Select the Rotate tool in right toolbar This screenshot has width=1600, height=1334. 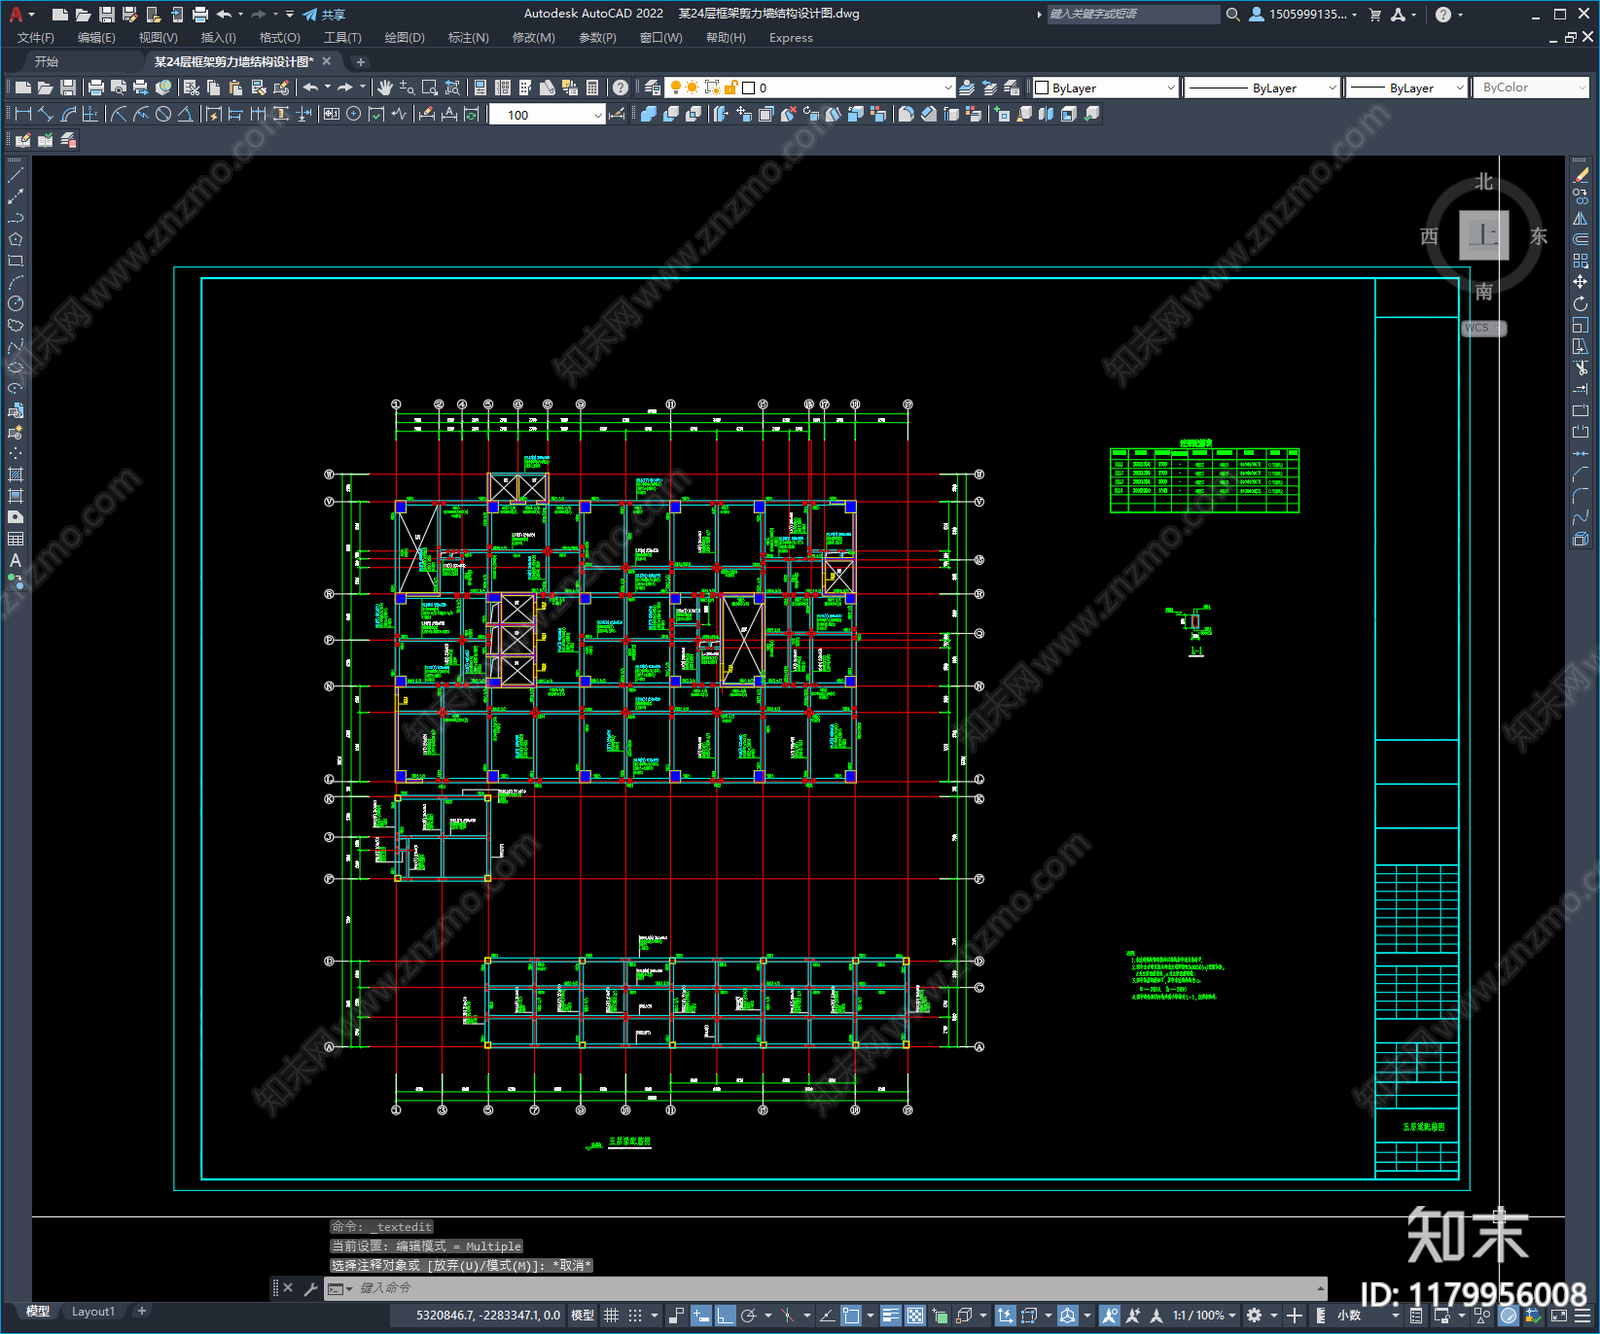pos(1580,303)
